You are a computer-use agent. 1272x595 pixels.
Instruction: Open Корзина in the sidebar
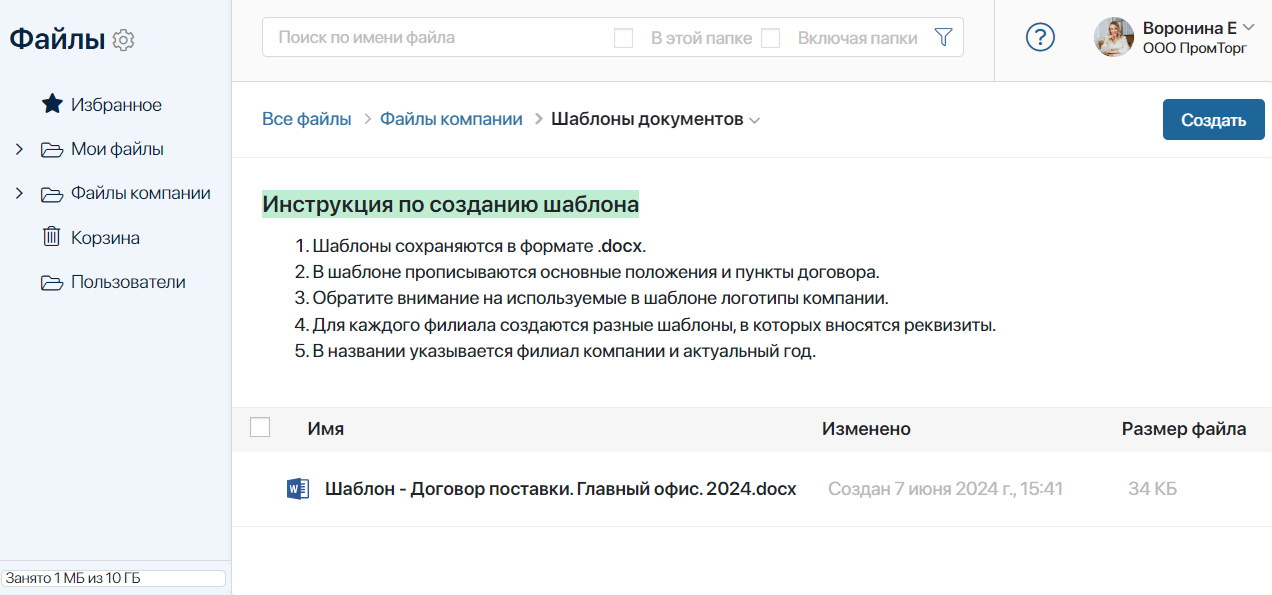coord(105,238)
